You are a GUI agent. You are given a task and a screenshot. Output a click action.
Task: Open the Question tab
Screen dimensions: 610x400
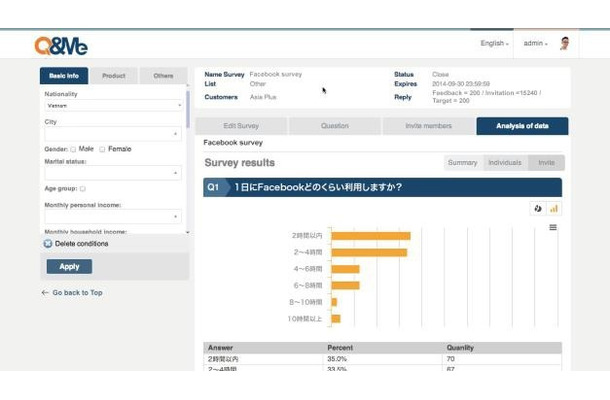pos(335,126)
